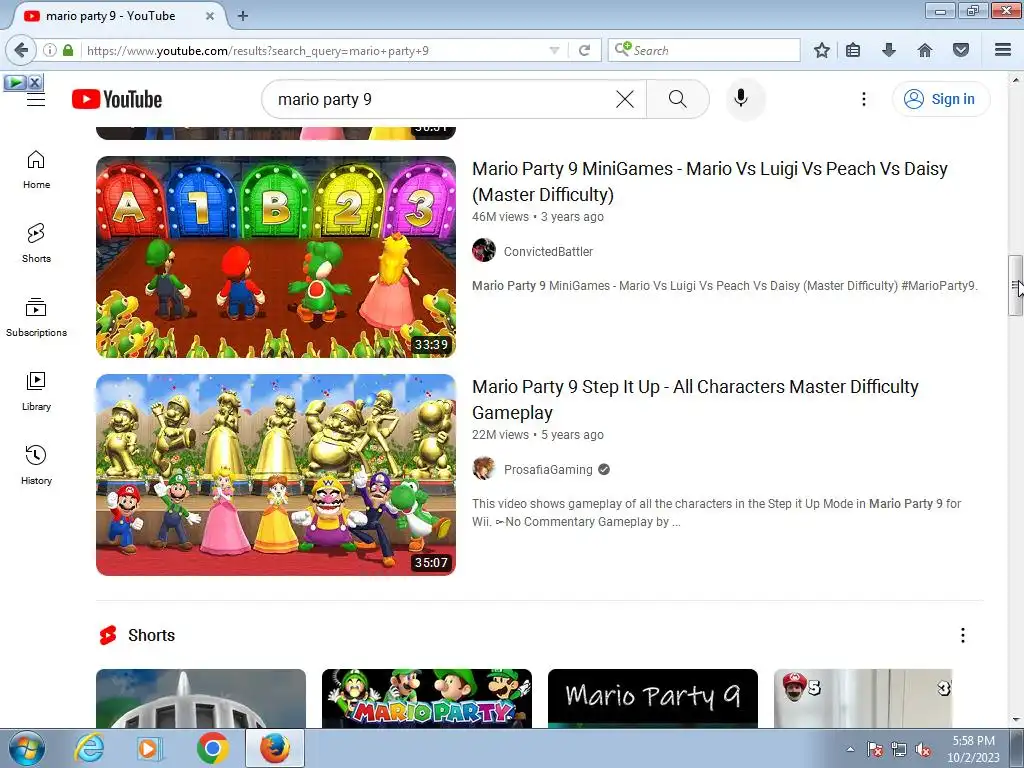Open the Shorts shelf options menu
The width and height of the screenshot is (1024, 768).
coord(963,635)
